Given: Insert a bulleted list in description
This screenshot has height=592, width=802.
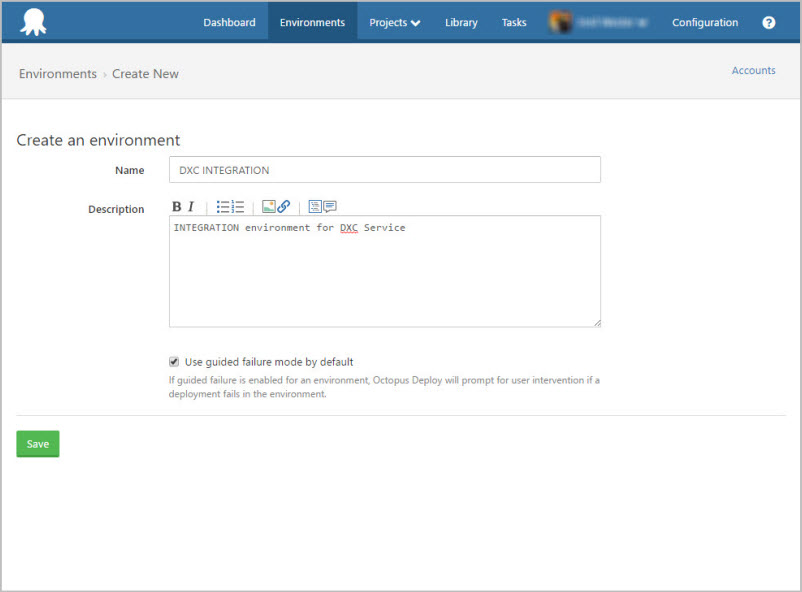Looking at the screenshot, I should click(223, 207).
